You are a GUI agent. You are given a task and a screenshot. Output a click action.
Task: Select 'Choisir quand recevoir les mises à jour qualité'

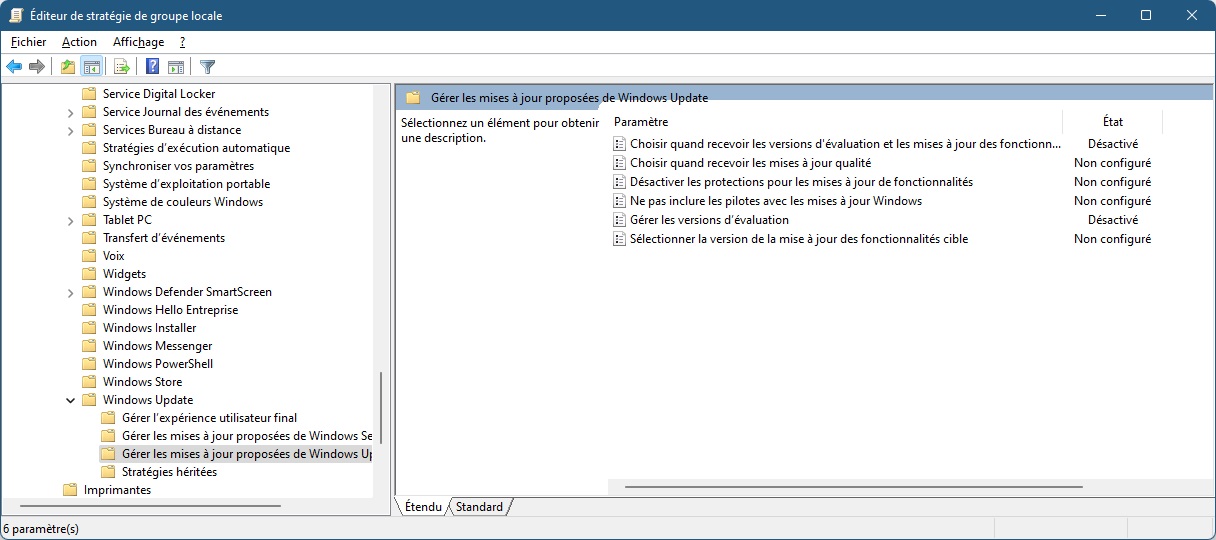(x=750, y=163)
